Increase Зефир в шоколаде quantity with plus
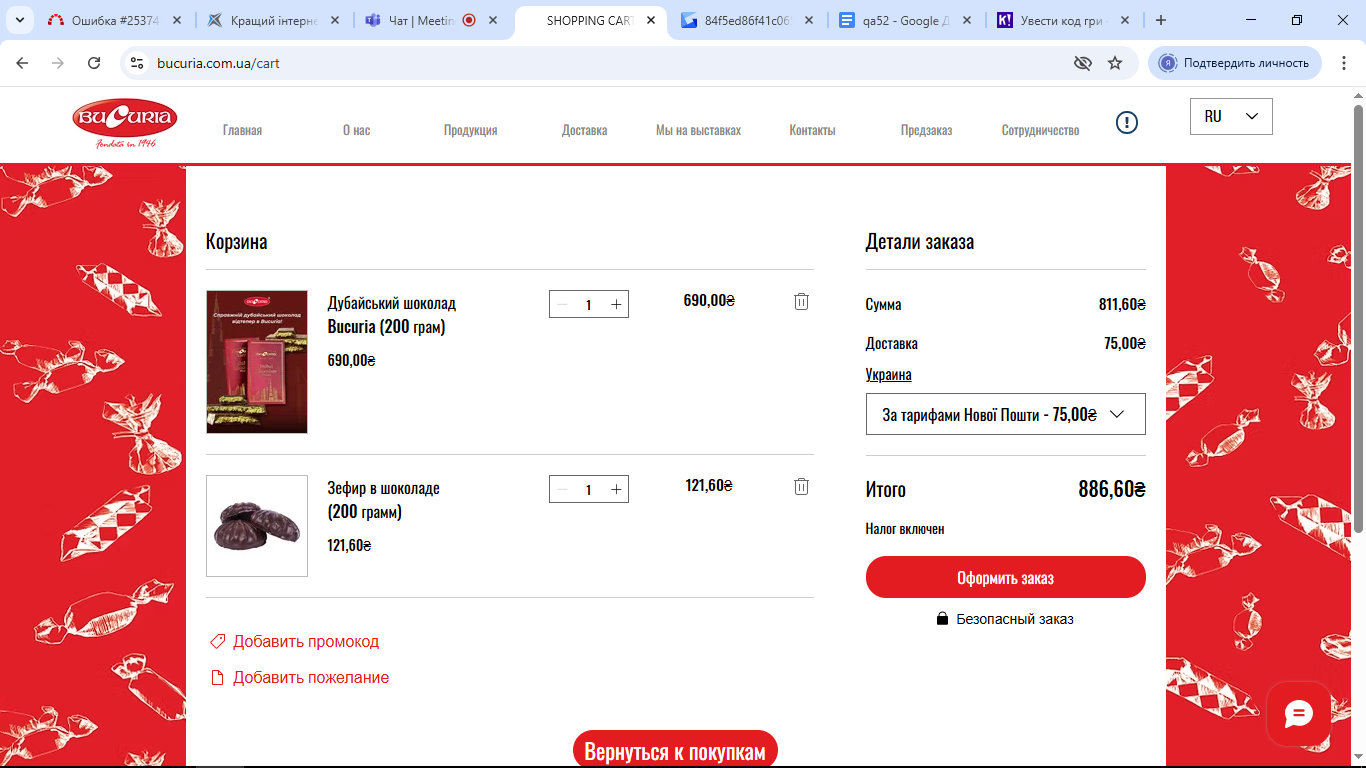 tap(616, 489)
